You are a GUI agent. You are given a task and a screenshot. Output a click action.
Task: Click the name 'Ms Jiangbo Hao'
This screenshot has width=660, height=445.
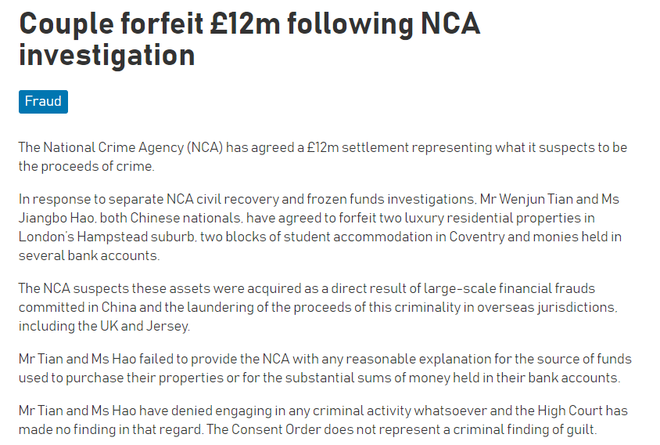[59, 219]
